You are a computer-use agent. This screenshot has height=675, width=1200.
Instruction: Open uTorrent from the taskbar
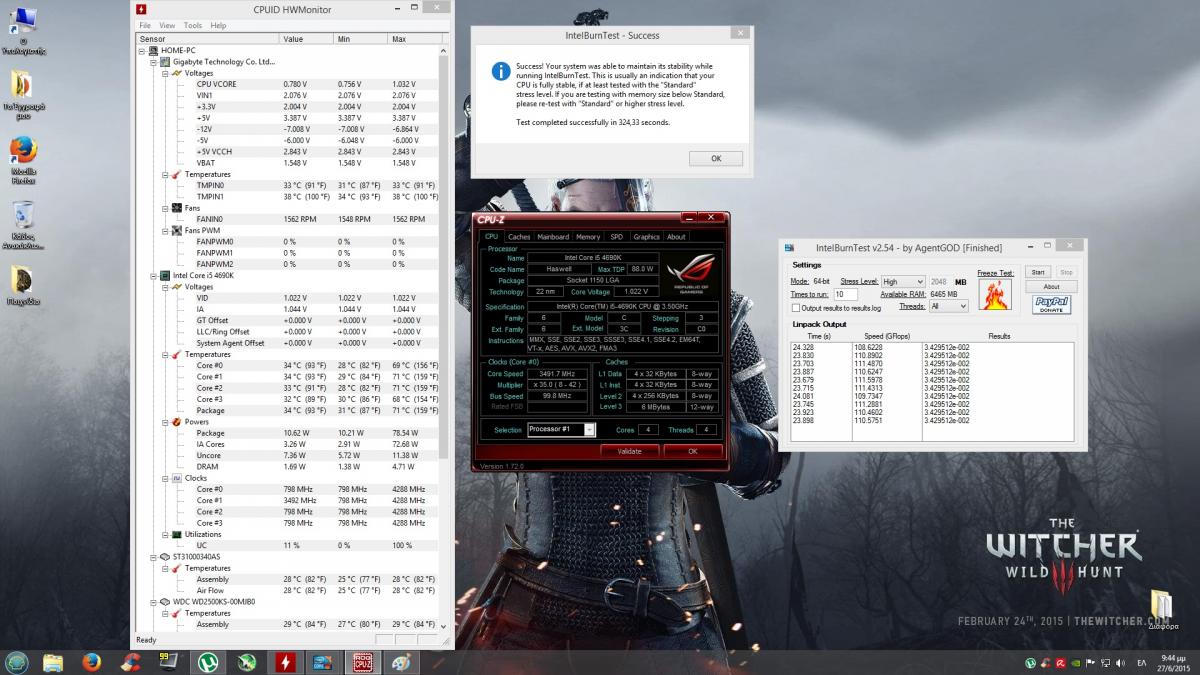(x=209, y=662)
